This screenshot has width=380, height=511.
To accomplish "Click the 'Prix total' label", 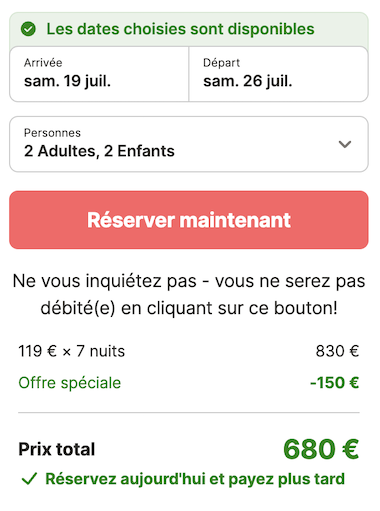I will tap(57, 449).
